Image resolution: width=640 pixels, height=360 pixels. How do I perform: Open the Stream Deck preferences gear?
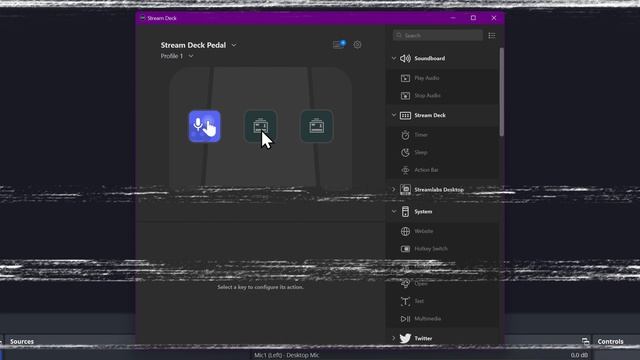click(x=357, y=44)
